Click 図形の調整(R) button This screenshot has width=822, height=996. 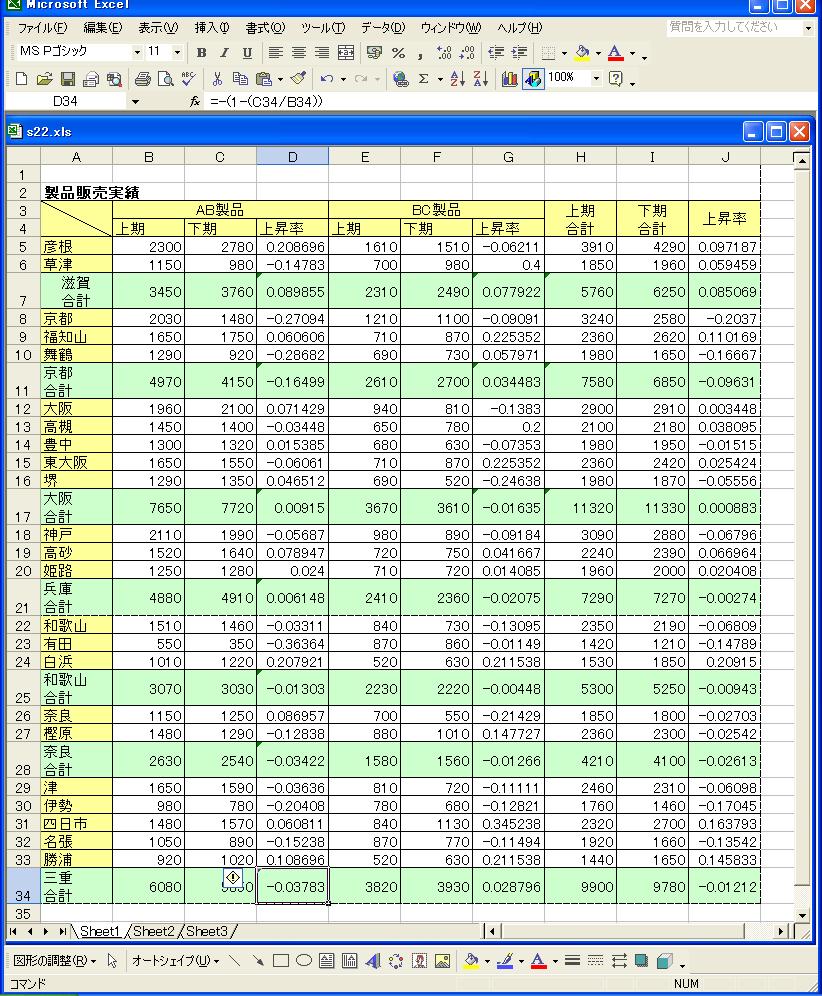pos(55,961)
